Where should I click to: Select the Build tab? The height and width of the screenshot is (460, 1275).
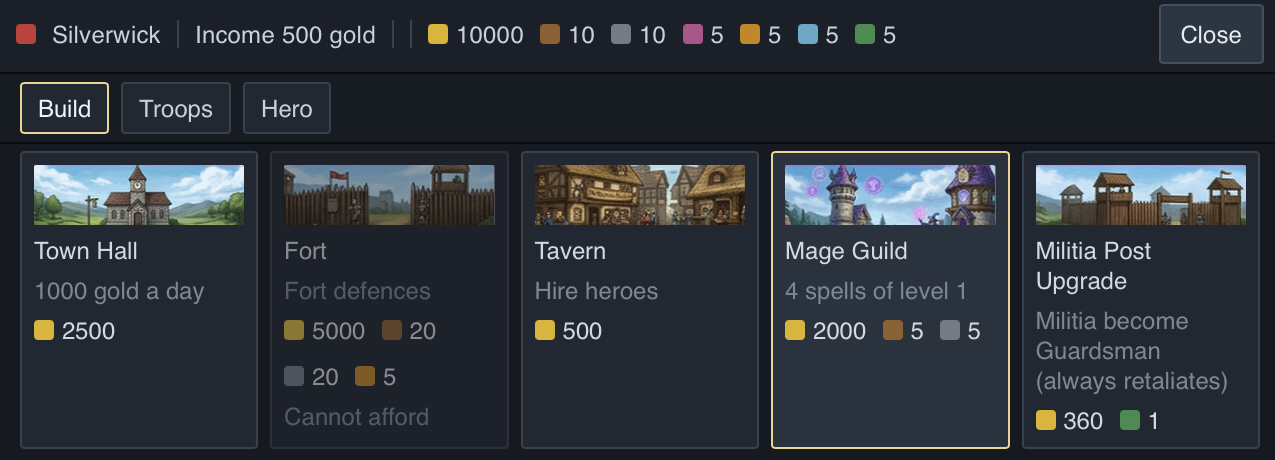[64, 108]
